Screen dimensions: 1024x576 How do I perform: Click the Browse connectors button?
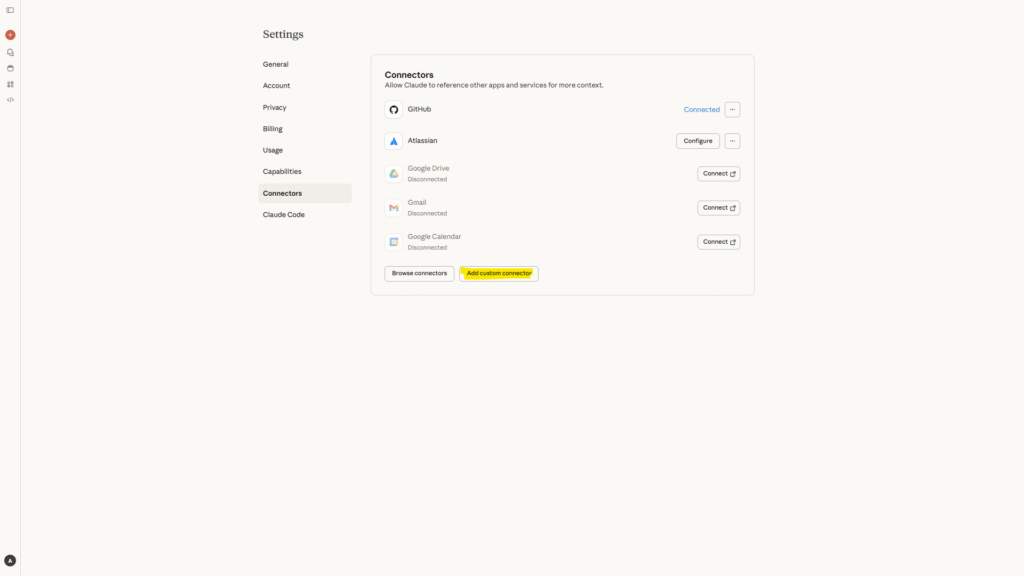point(419,273)
